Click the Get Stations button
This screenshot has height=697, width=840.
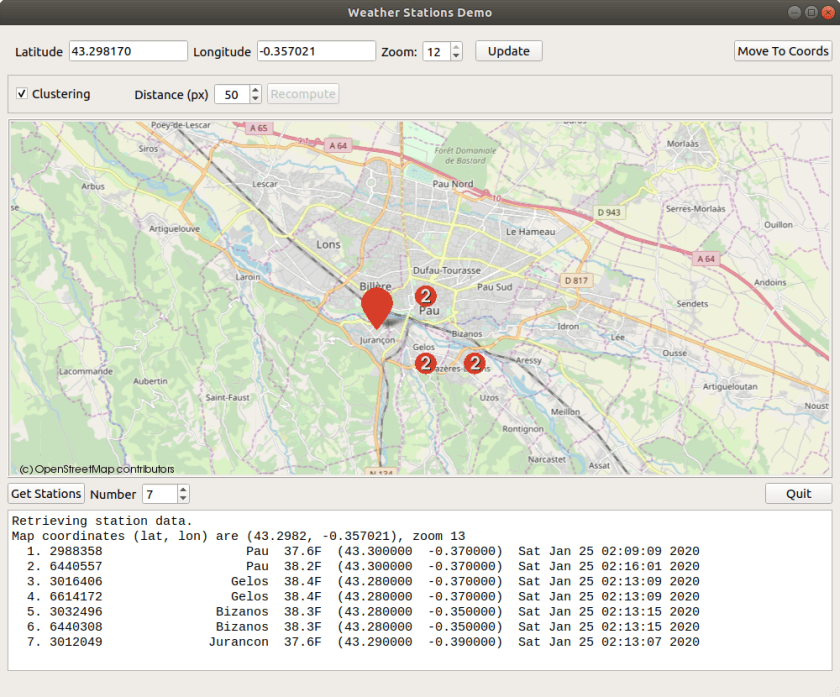click(46, 493)
